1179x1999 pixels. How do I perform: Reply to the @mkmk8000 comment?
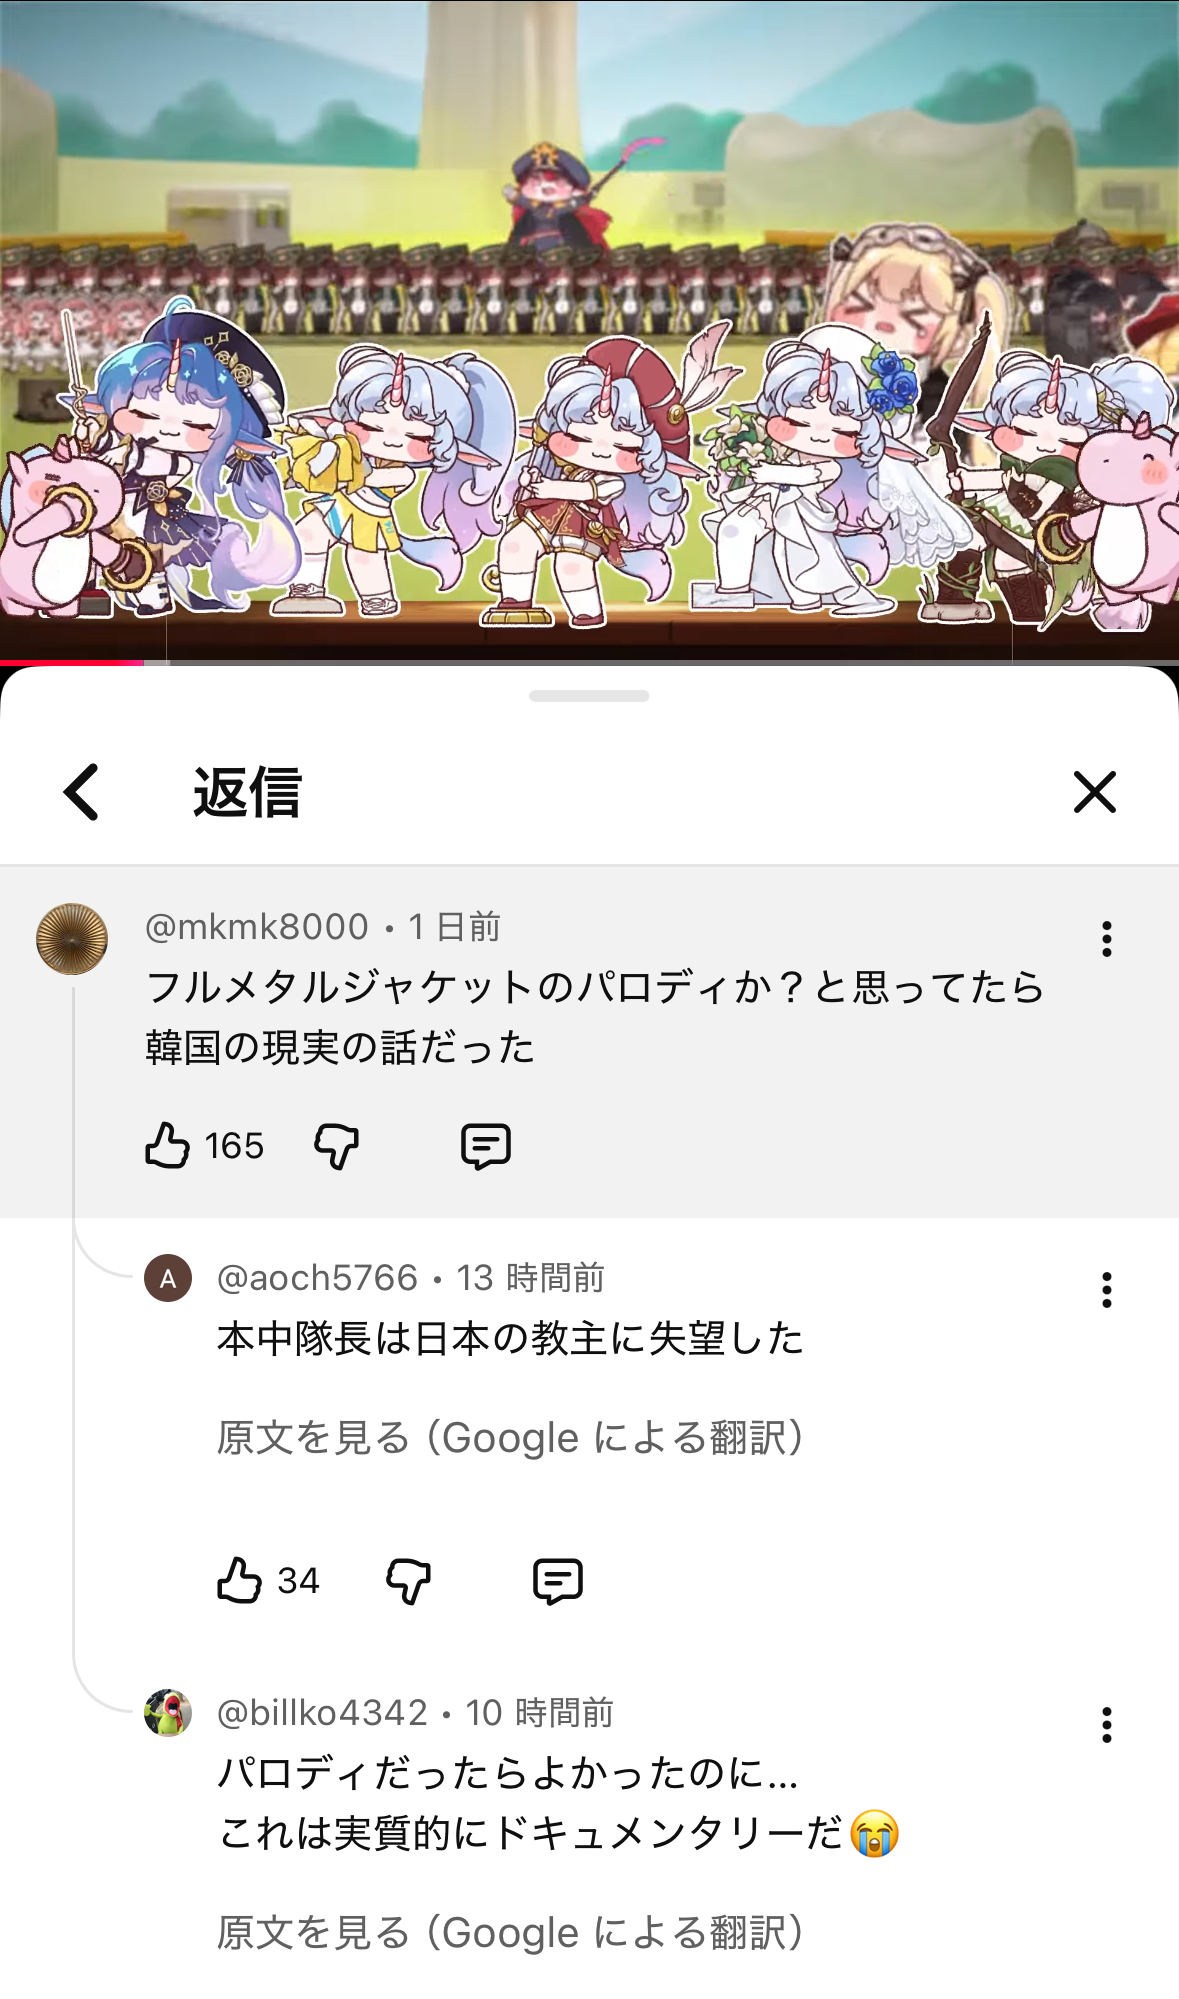point(486,1146)
